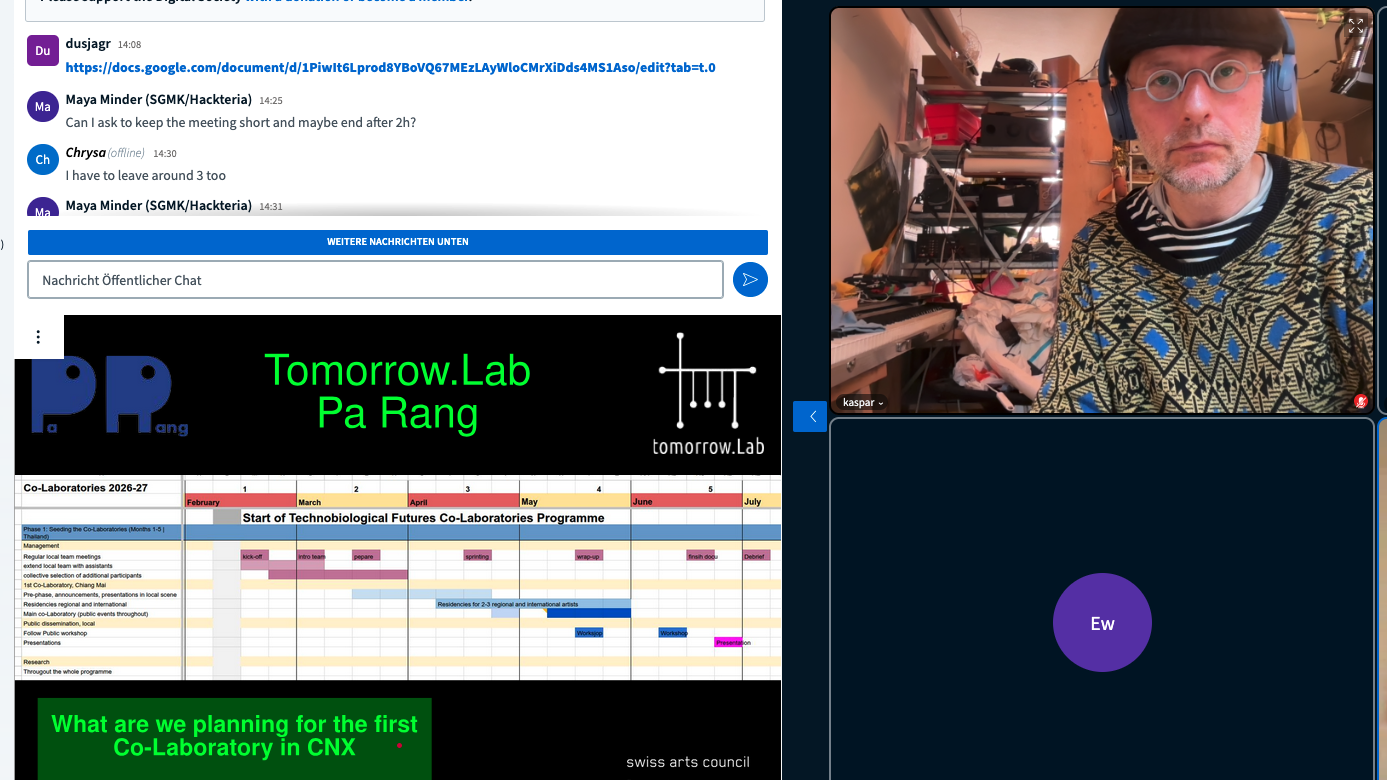The height and width of the screenshot is (780, 1387).
Task: Go to previous webcam page with left arrow
Action: pos(810,416)
